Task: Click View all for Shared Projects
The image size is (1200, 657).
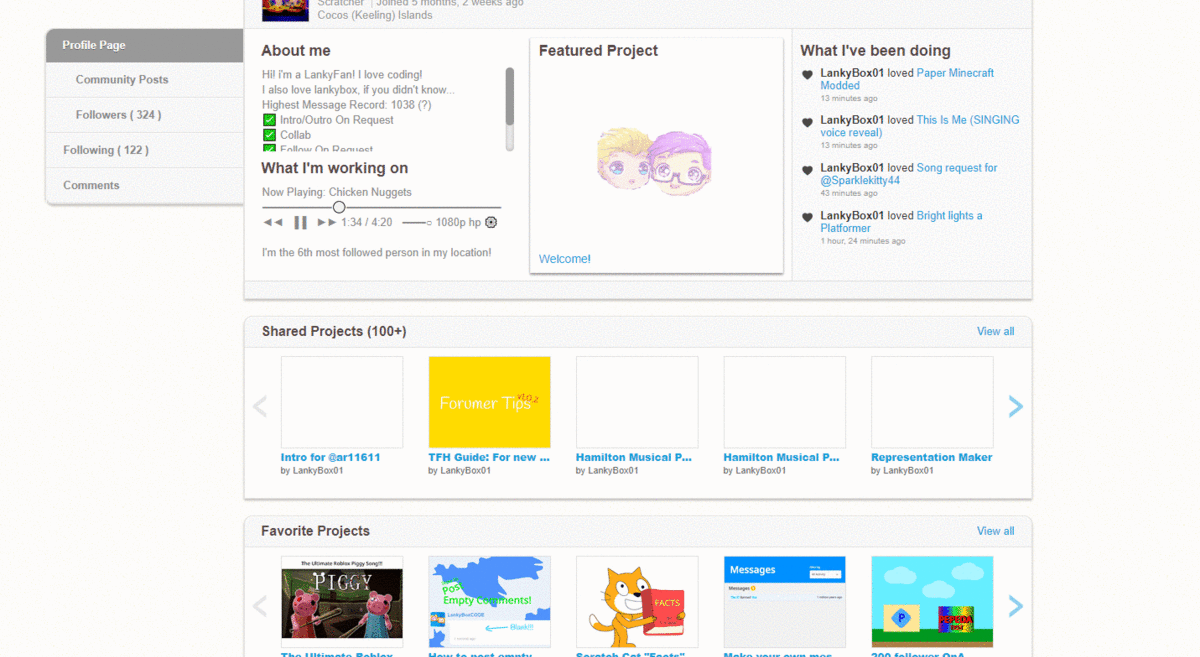Action: (995, 331)
